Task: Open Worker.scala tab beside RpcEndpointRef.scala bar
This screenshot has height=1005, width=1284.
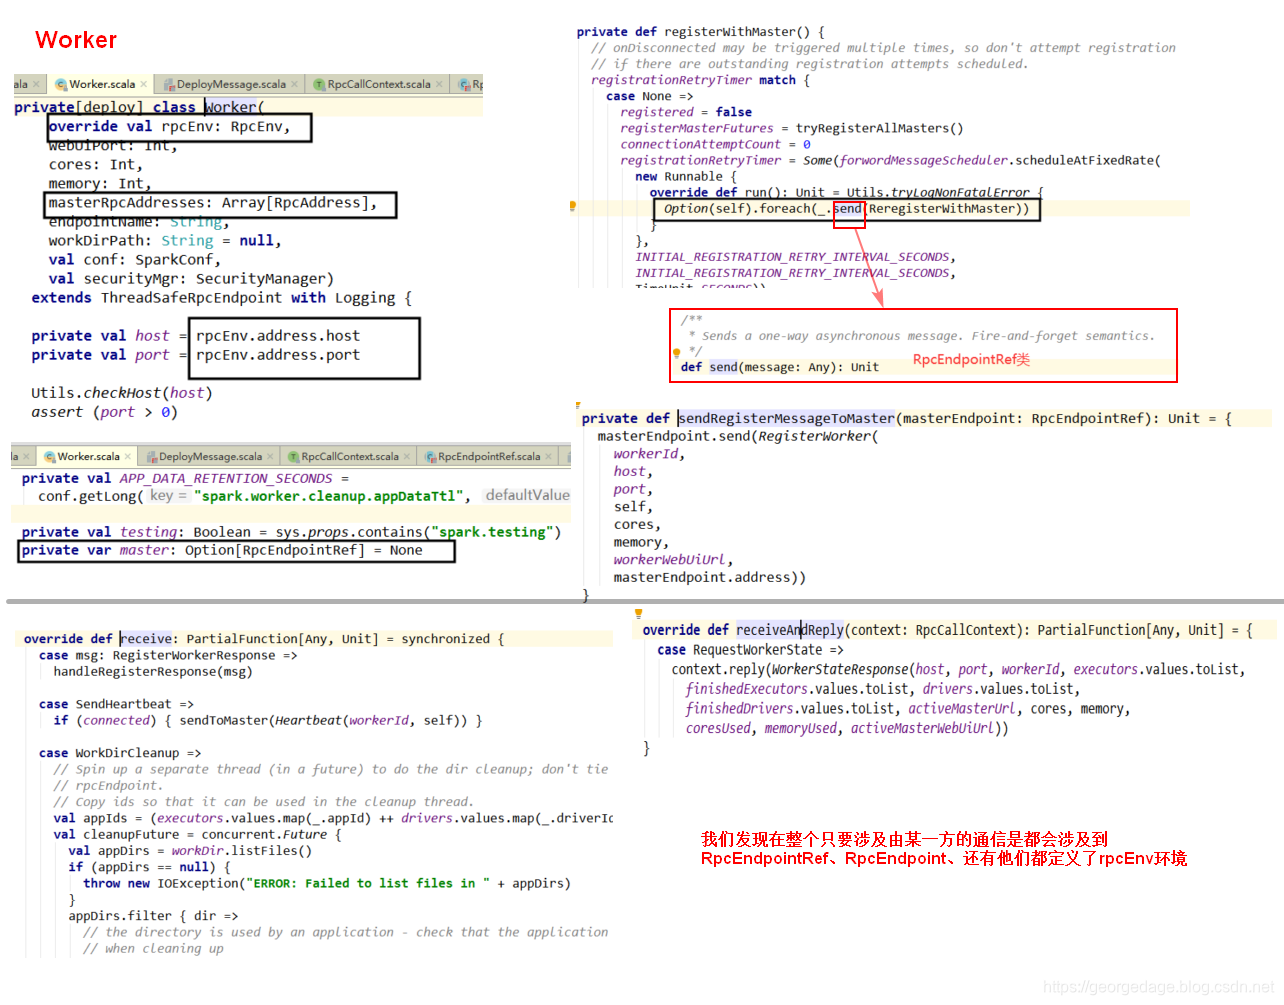Action: coord(88,456)
